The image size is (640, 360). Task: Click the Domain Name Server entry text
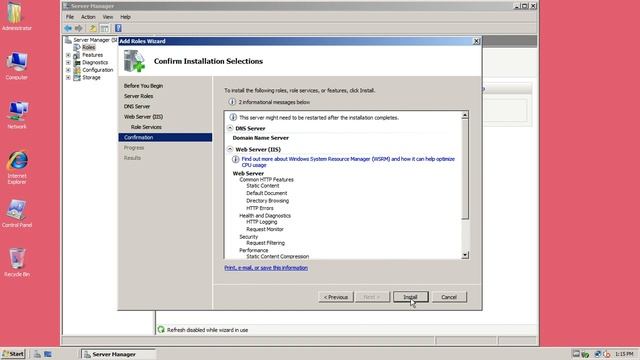point(260,138)
